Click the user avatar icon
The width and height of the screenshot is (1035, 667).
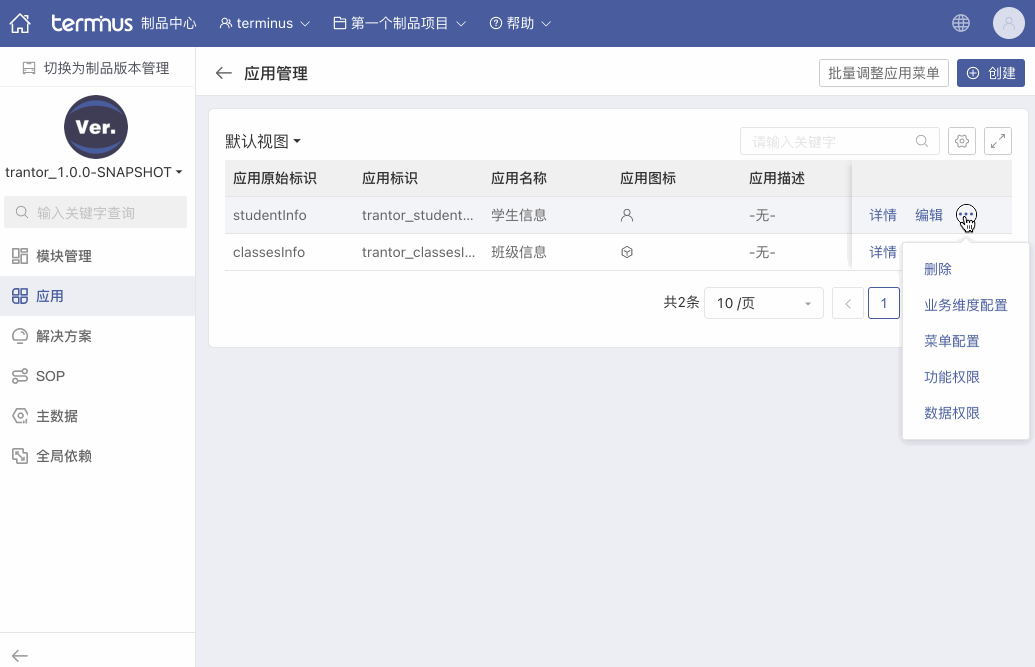pyautogui.click(x=1008, y=23)
